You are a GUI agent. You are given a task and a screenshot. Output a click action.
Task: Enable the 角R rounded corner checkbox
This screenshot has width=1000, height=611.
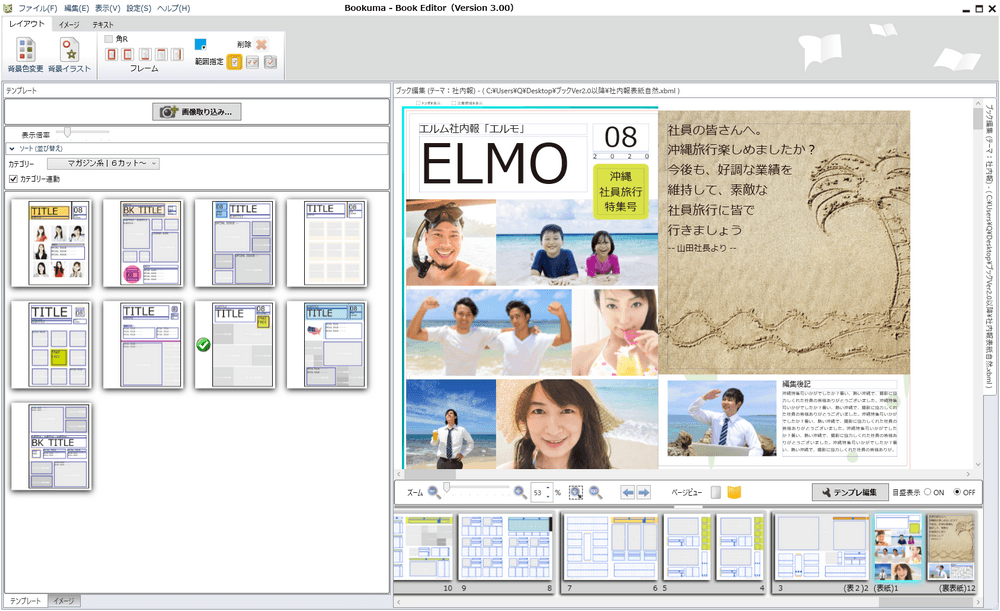click(x=107, y=37)
